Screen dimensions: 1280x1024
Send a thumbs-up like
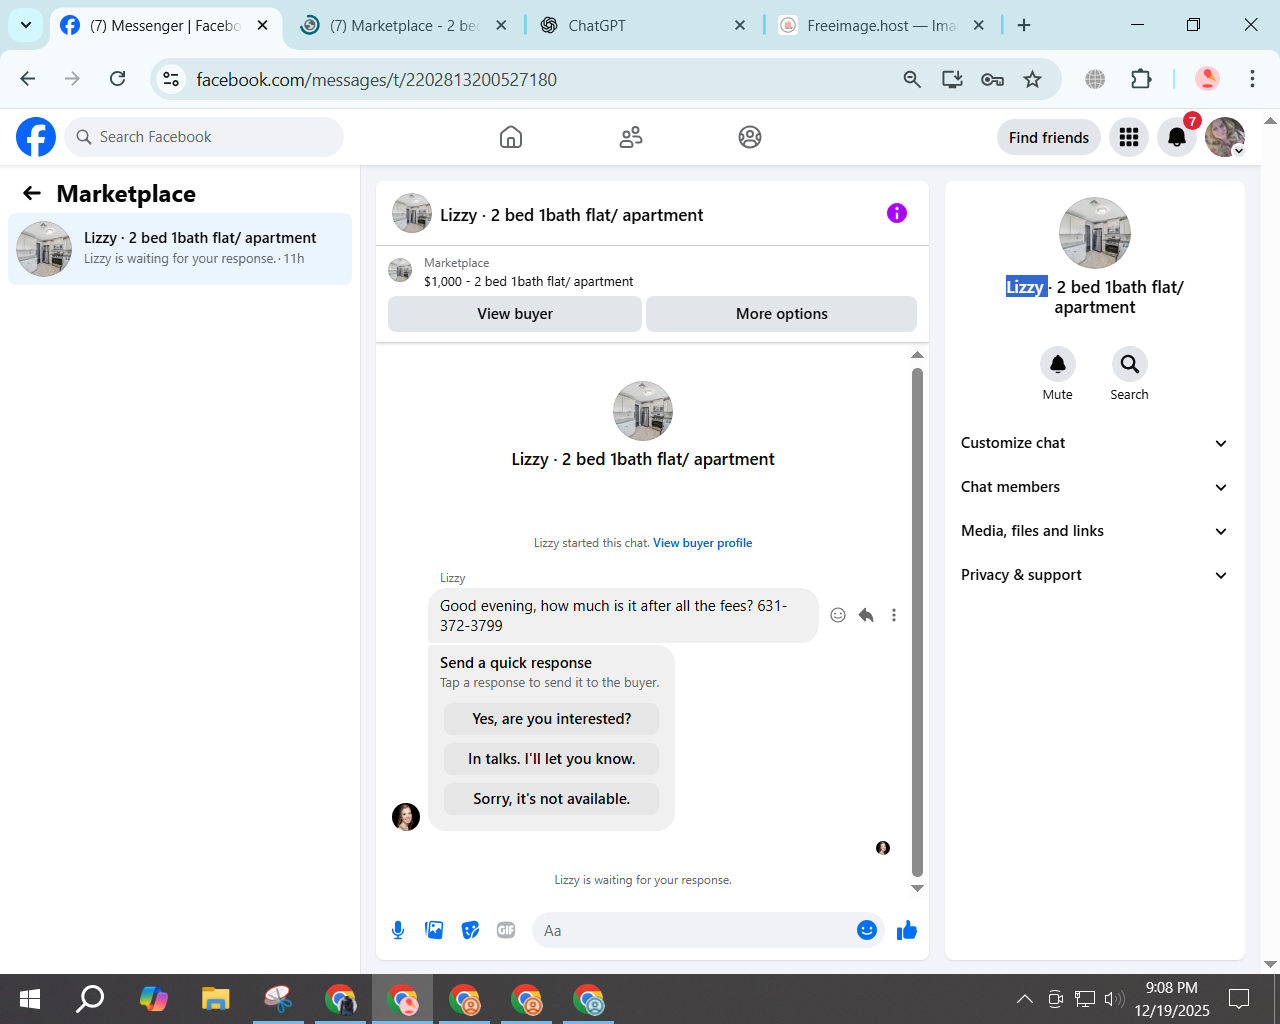pyautogui.click(x=907, y=930)
